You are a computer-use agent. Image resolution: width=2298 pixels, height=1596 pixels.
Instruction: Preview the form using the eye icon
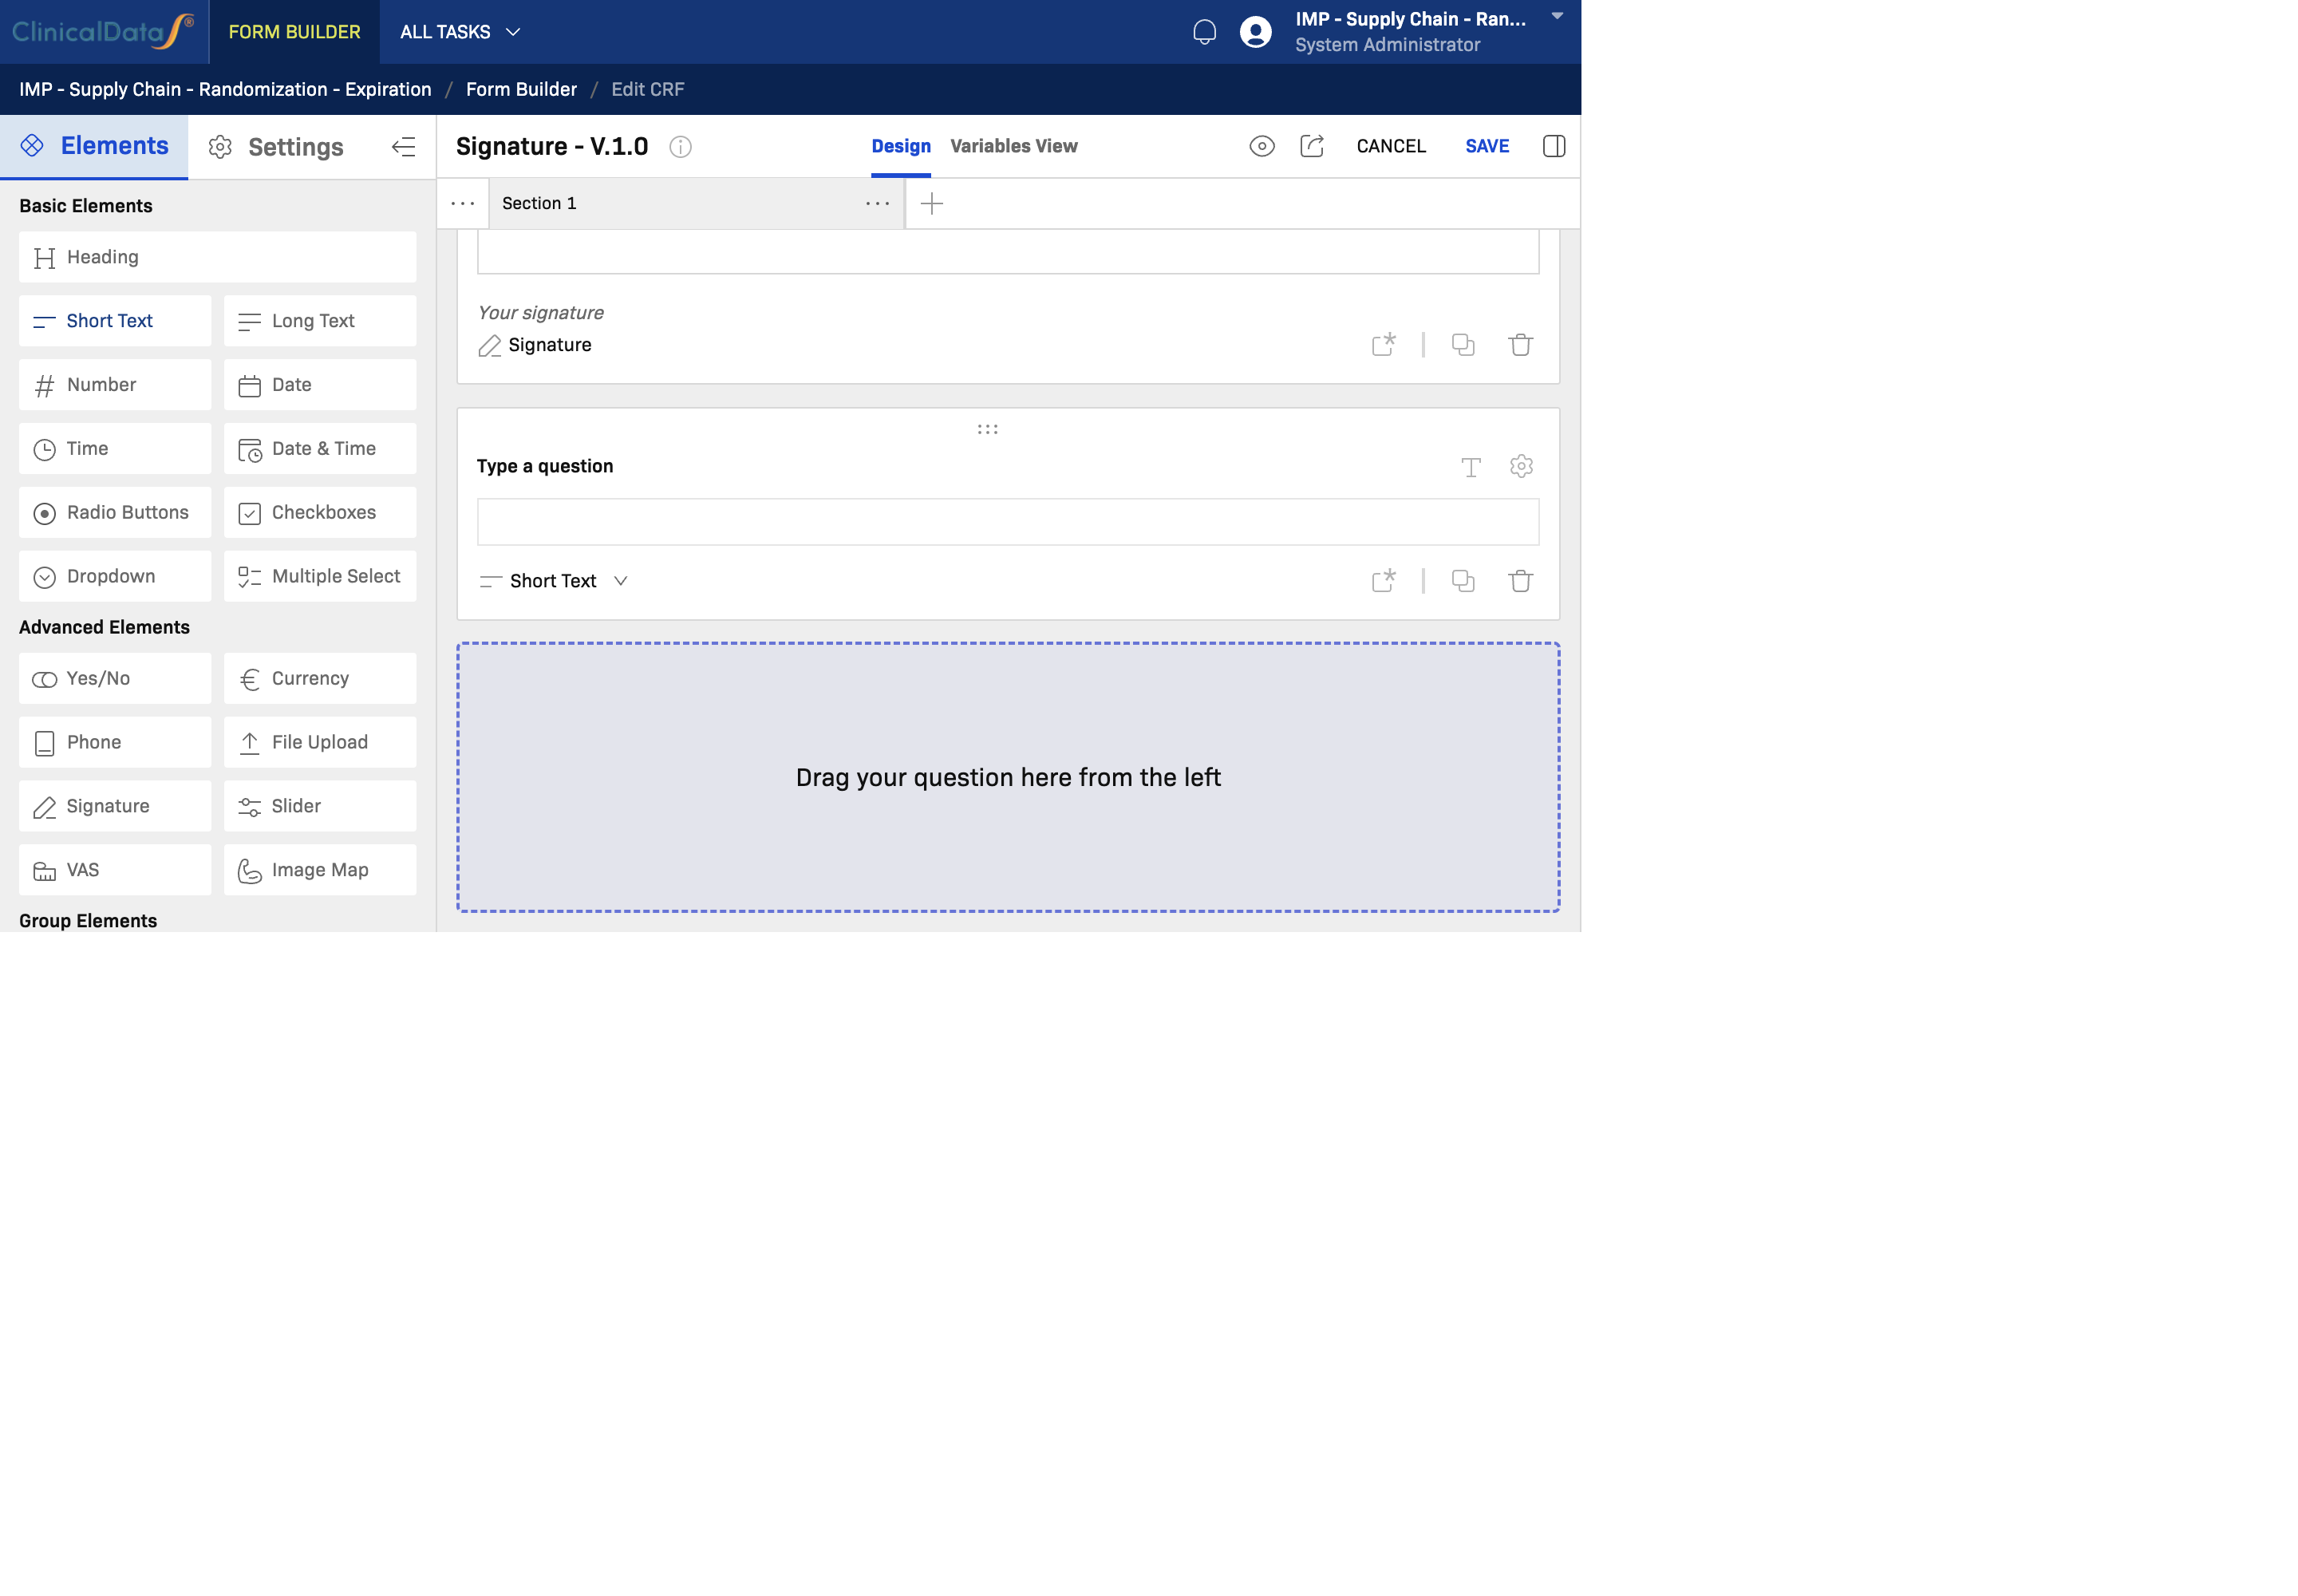point(1262,146)
